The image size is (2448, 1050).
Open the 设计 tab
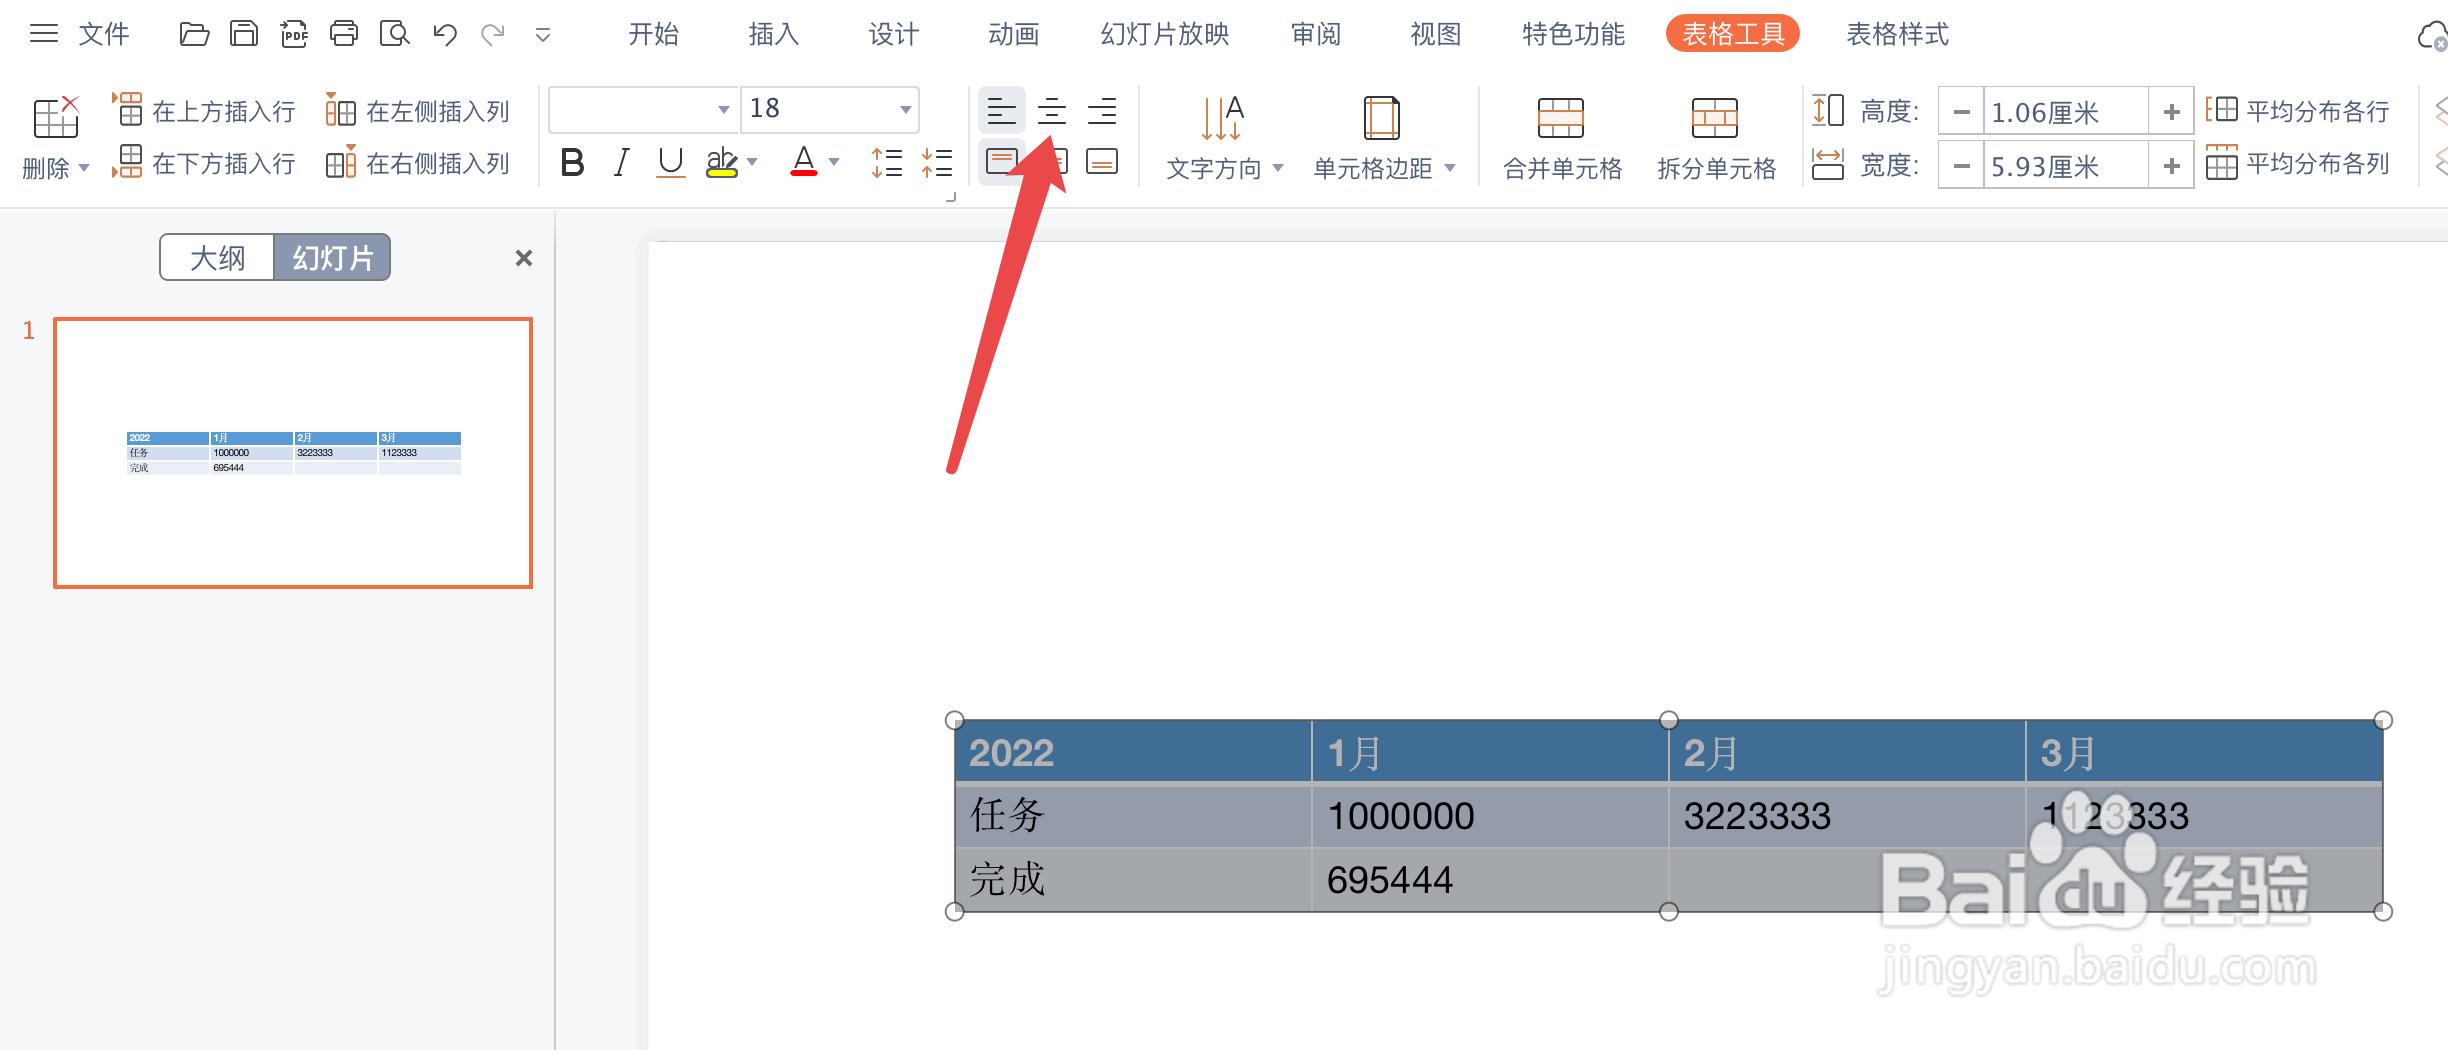(x=894, y=34)
